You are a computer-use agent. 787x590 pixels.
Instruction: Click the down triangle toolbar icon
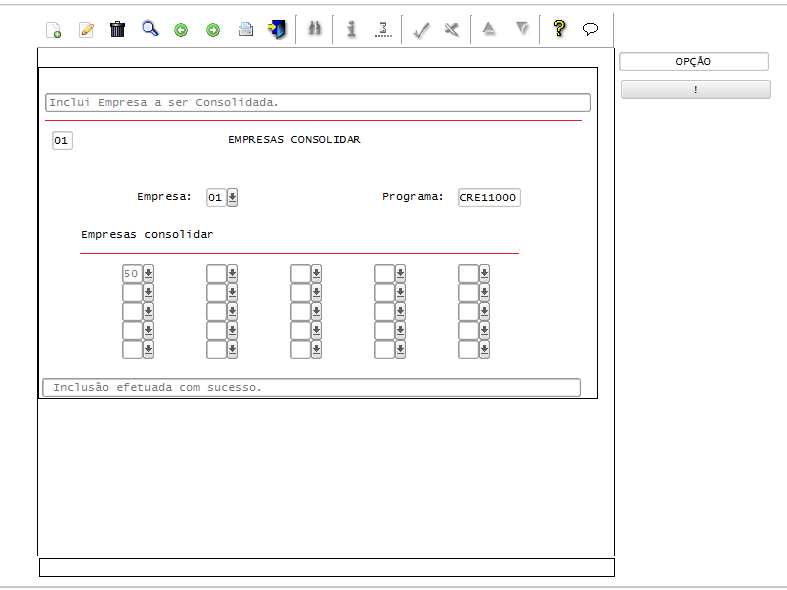click(x=522, y=28)
